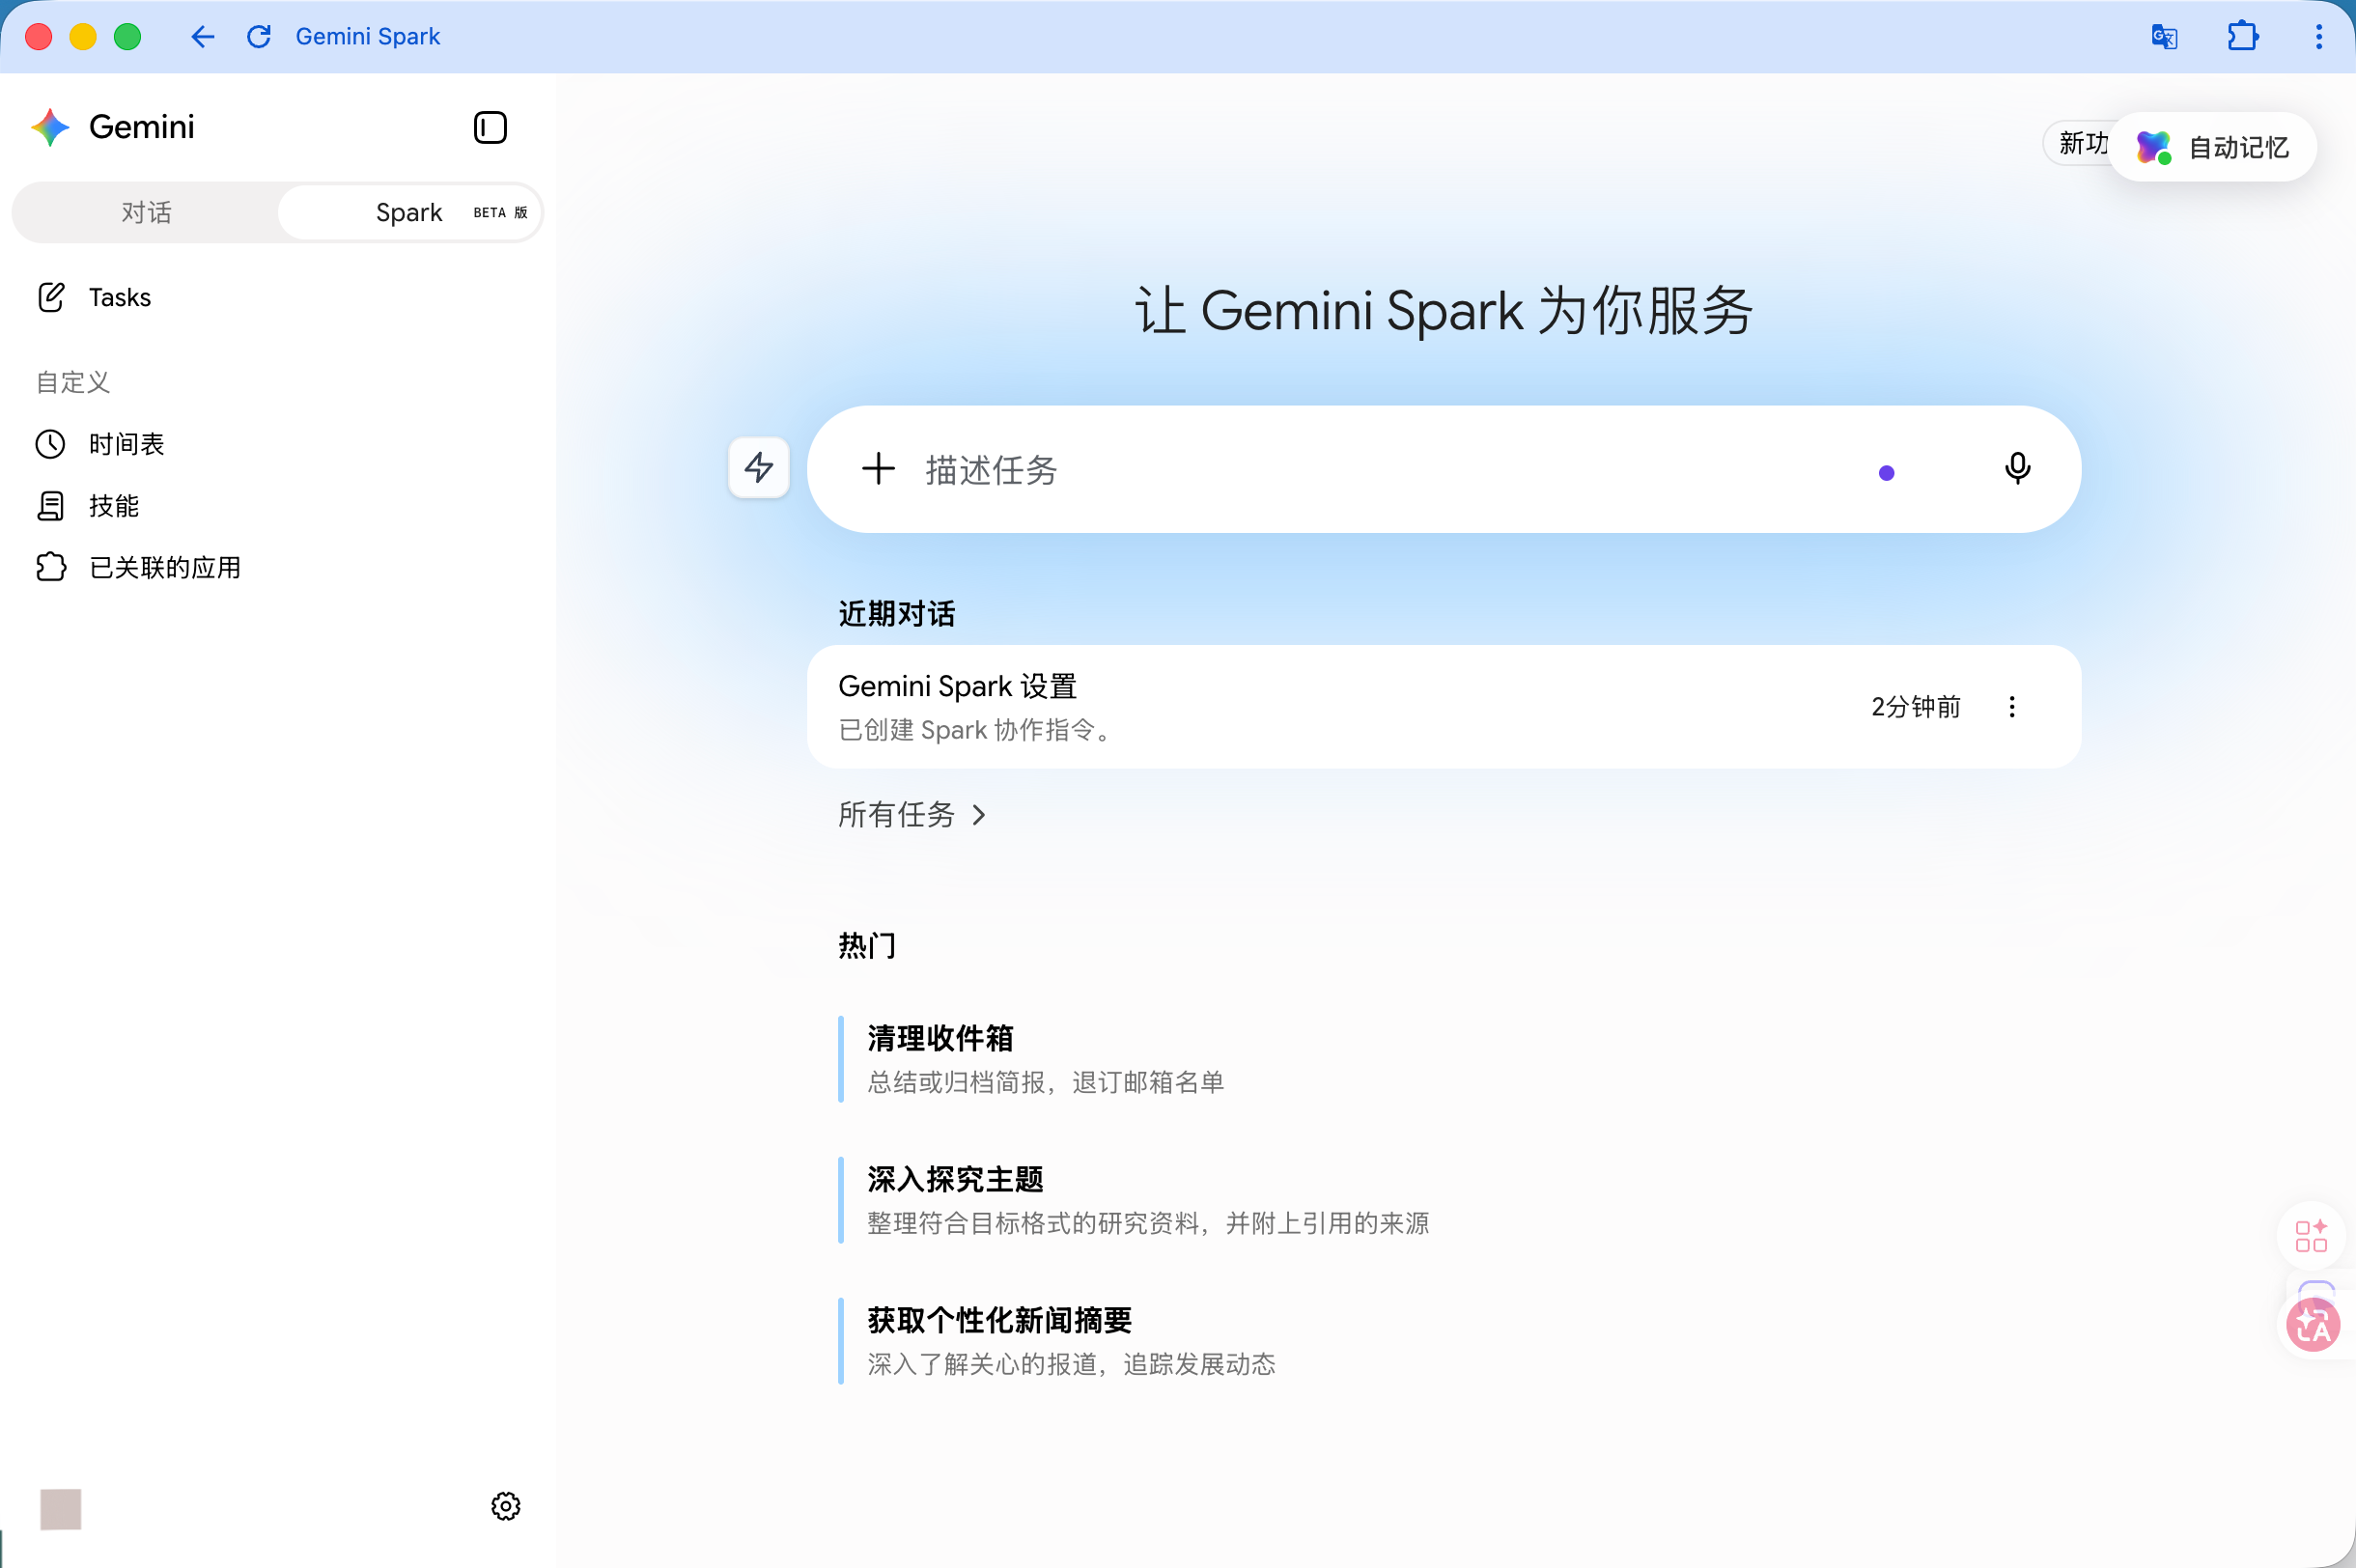
Task: Switch to the 对话 tab
Action: [x=146, y=212]
